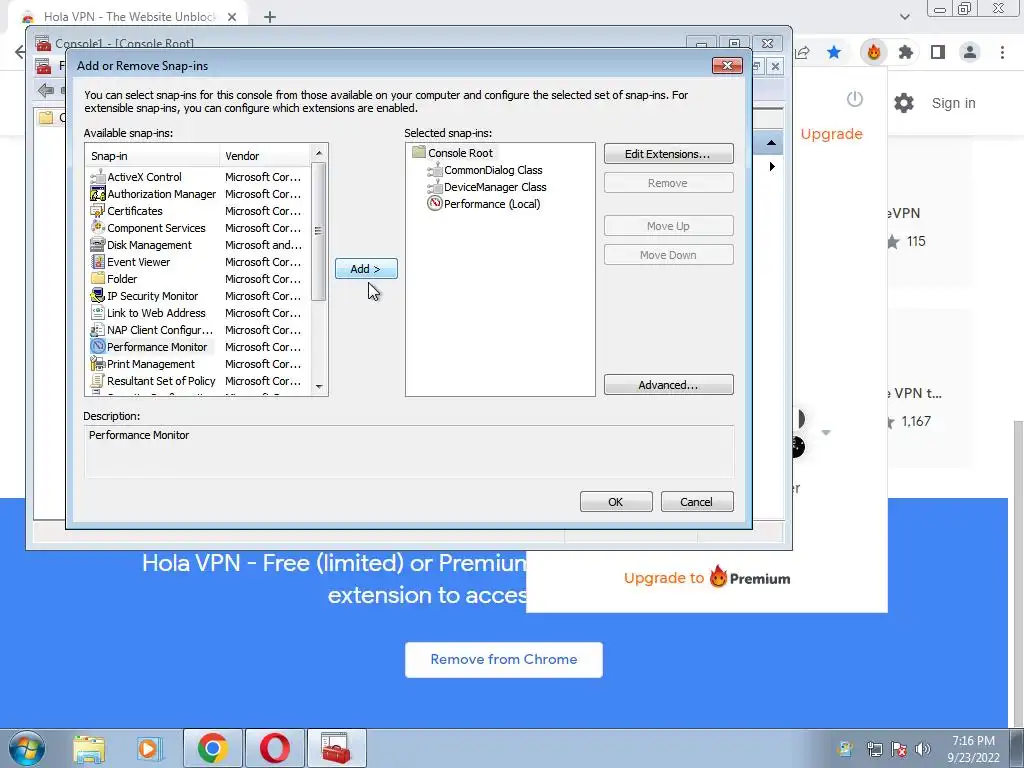Collapse the console Actions pane up arrow
Screen dimensions: 1024x768
pyautogui.click(x=771, y=143)
